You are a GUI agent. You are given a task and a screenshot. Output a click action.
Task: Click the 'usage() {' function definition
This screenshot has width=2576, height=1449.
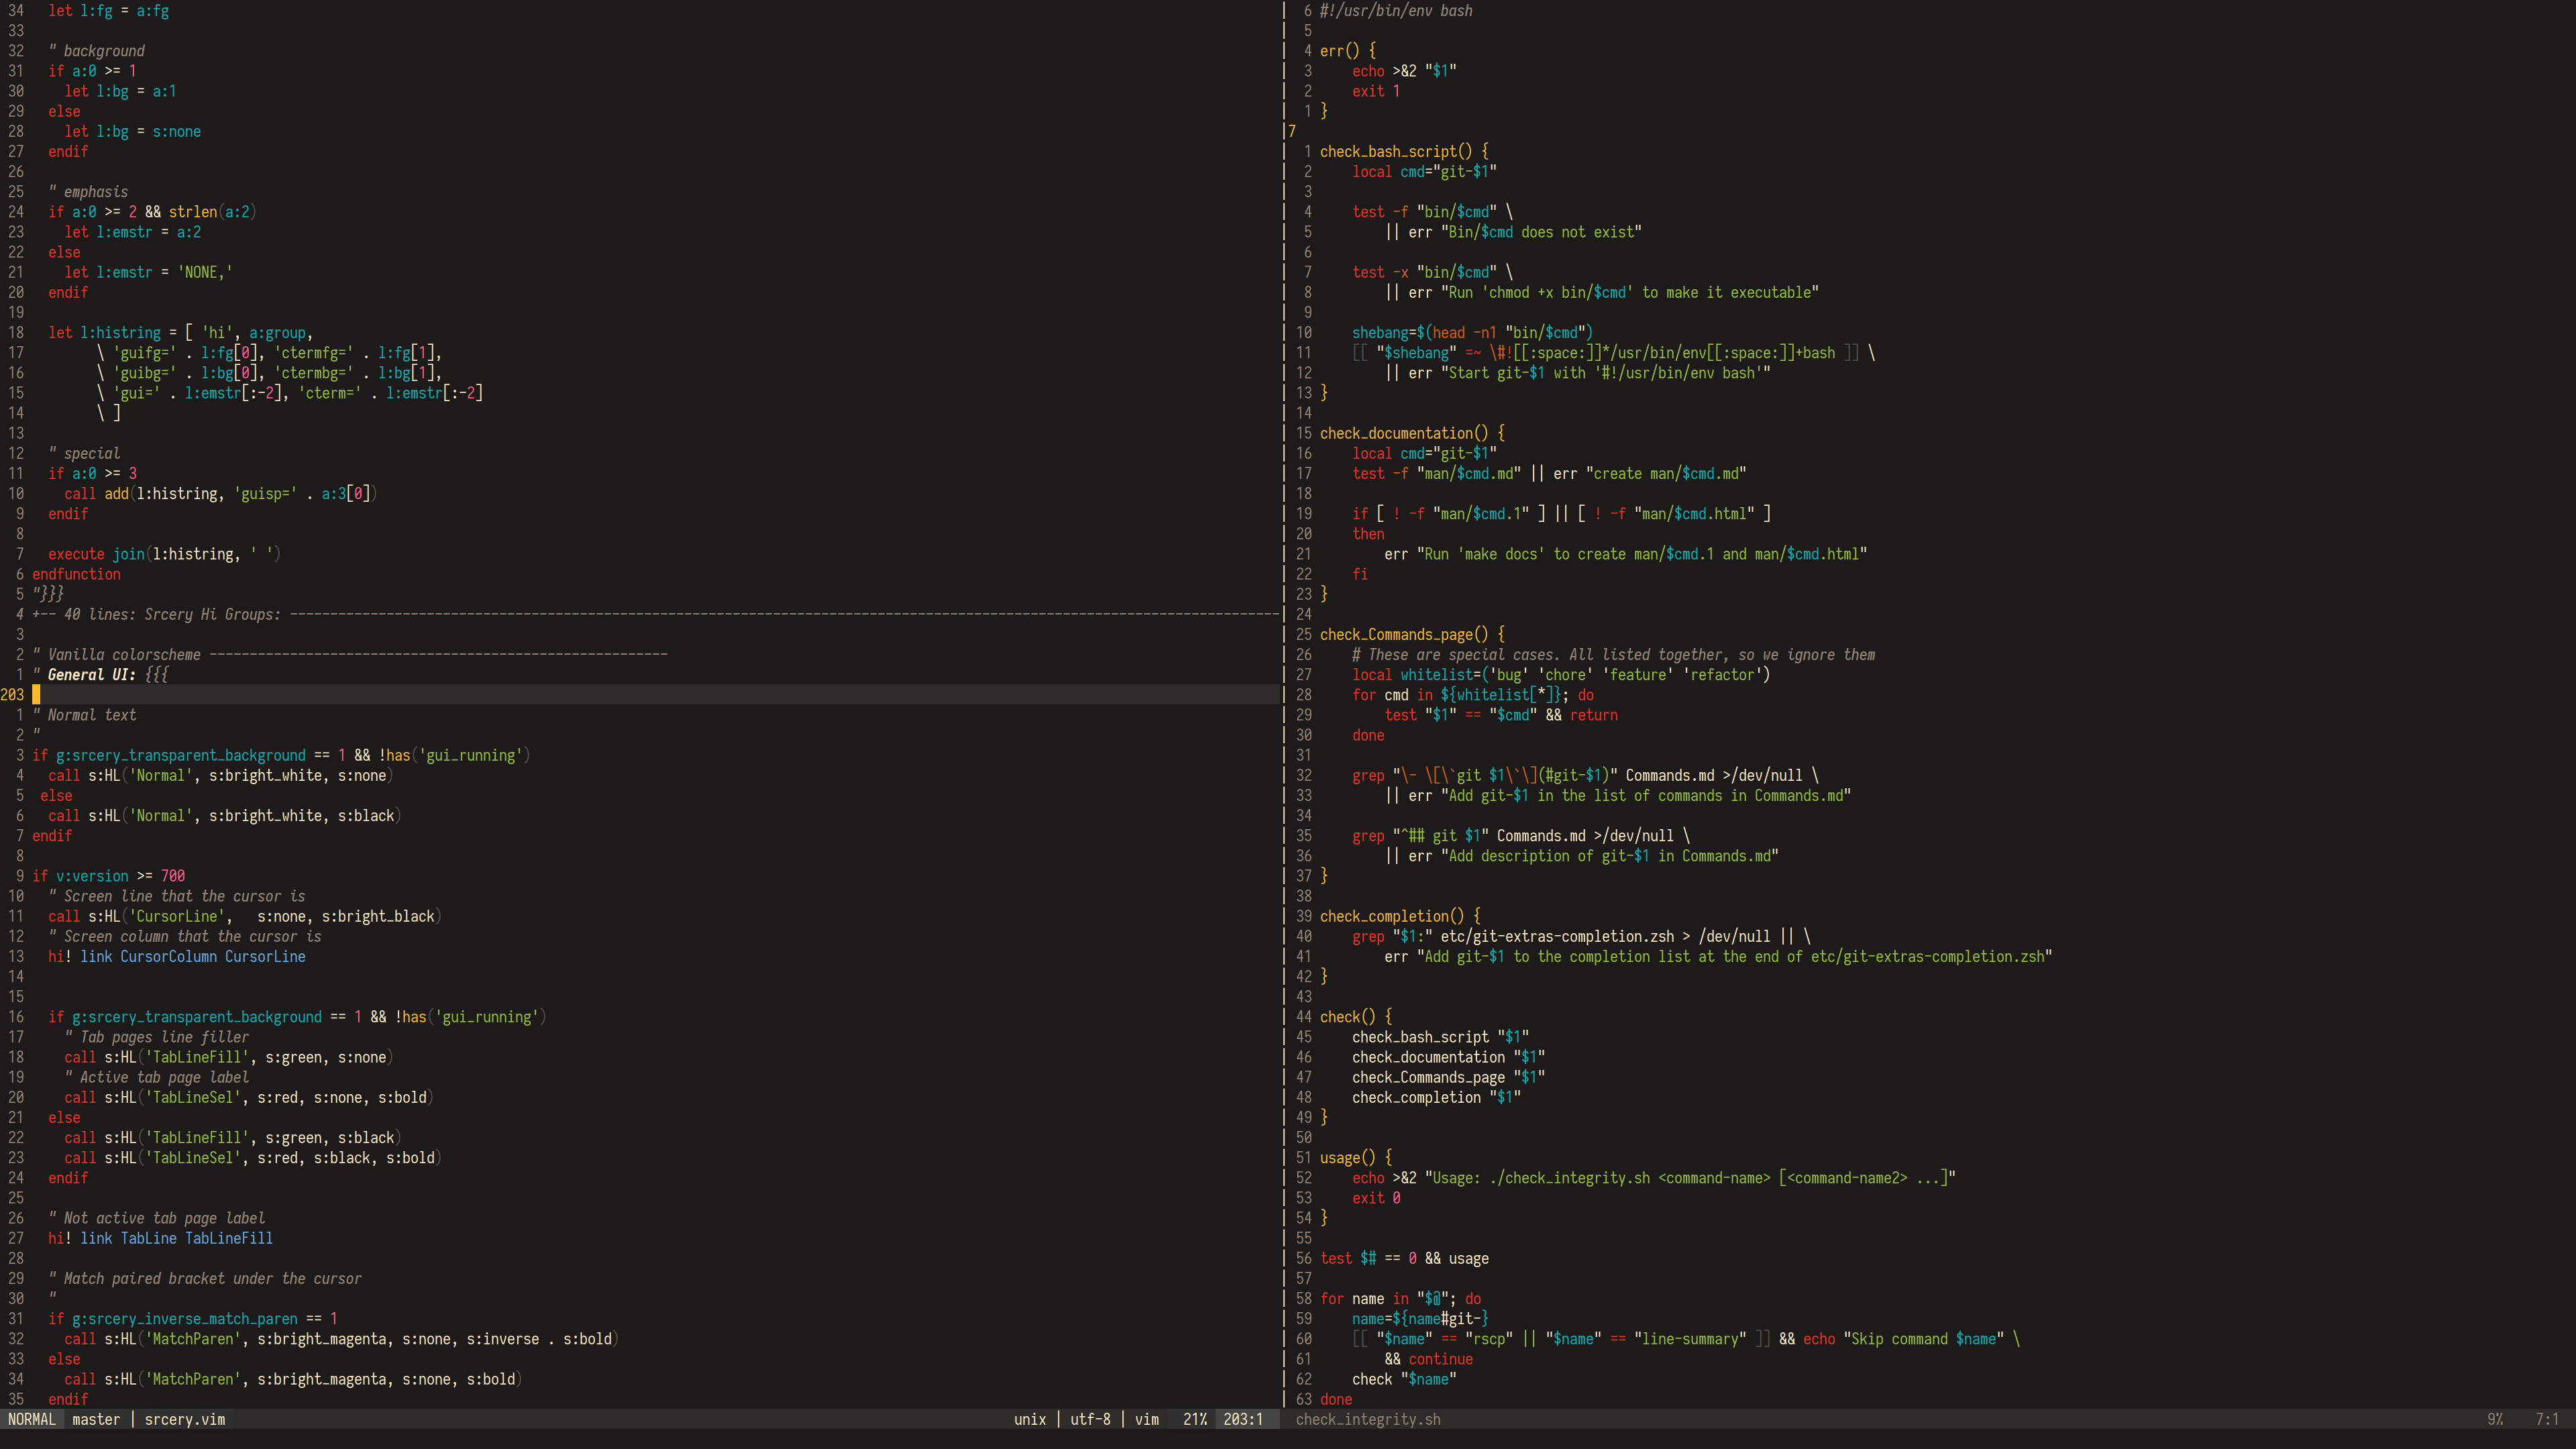tap(1355, 1158)
